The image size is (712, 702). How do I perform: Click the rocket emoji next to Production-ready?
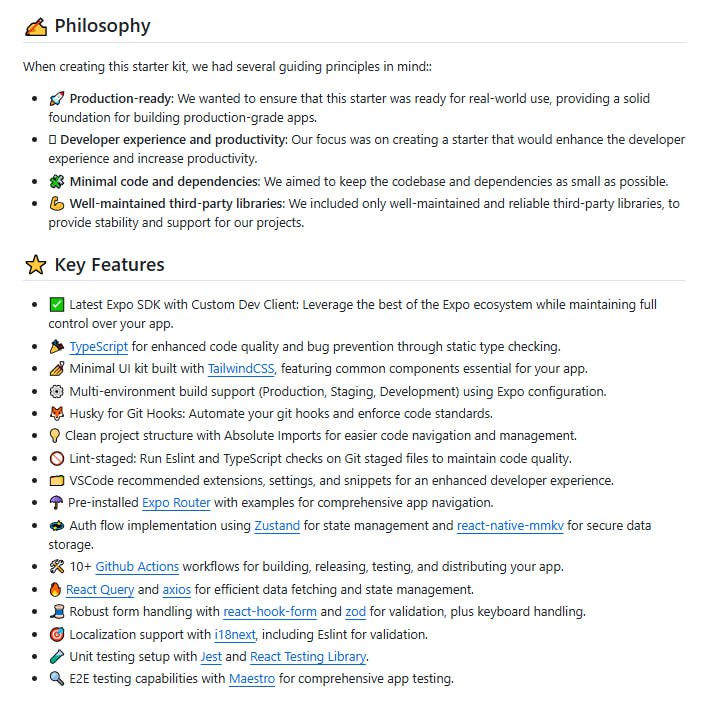57,99
